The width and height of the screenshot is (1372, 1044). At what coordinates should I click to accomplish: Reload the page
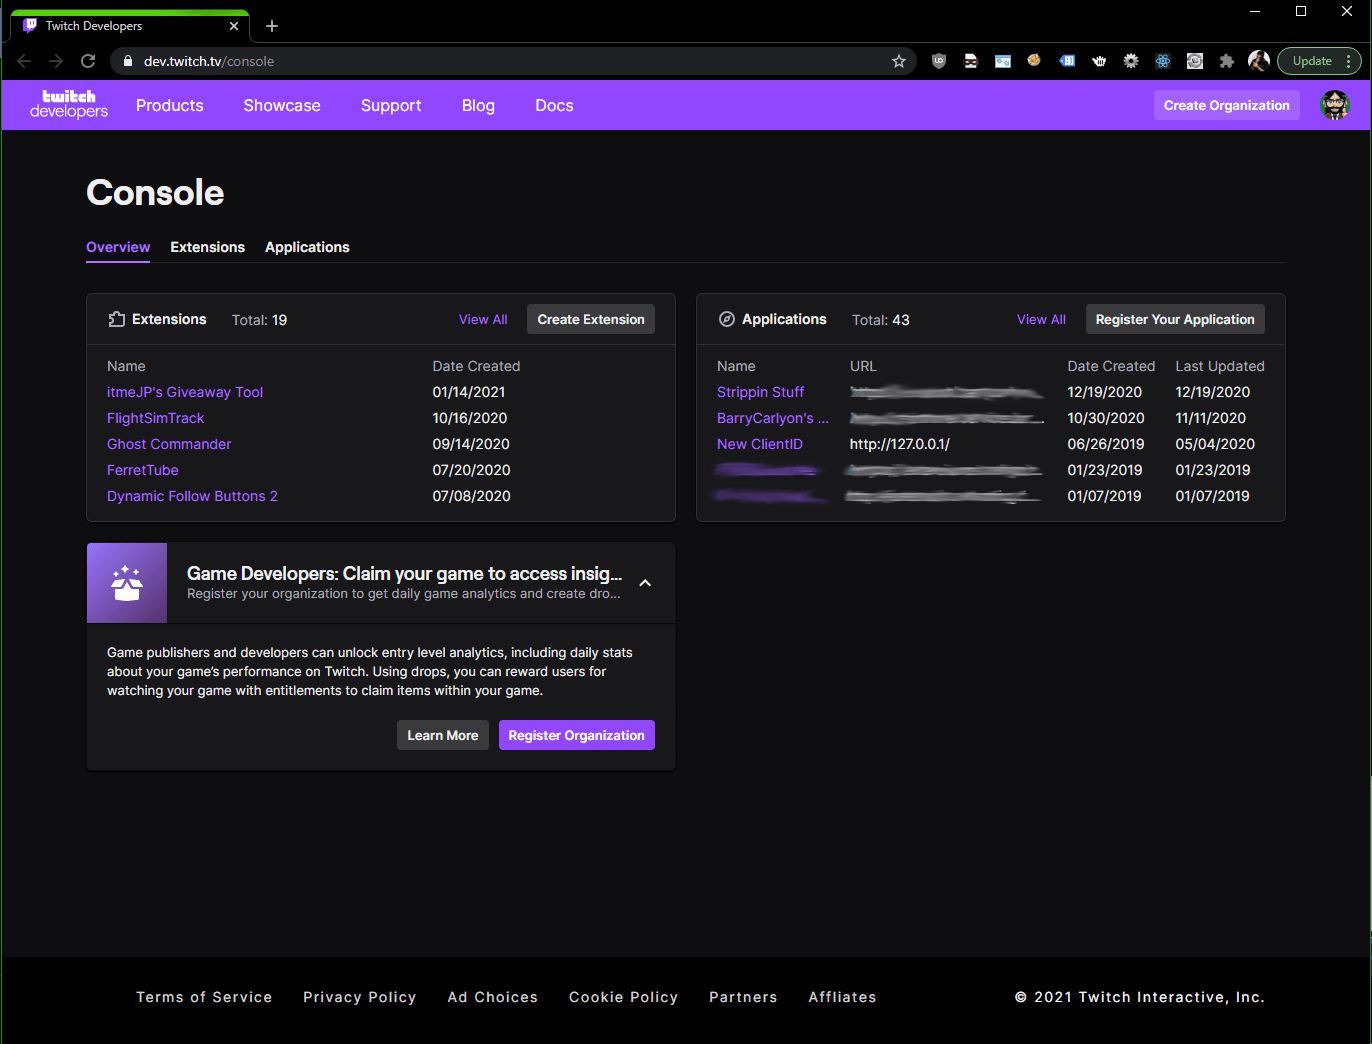coord(88,61)
